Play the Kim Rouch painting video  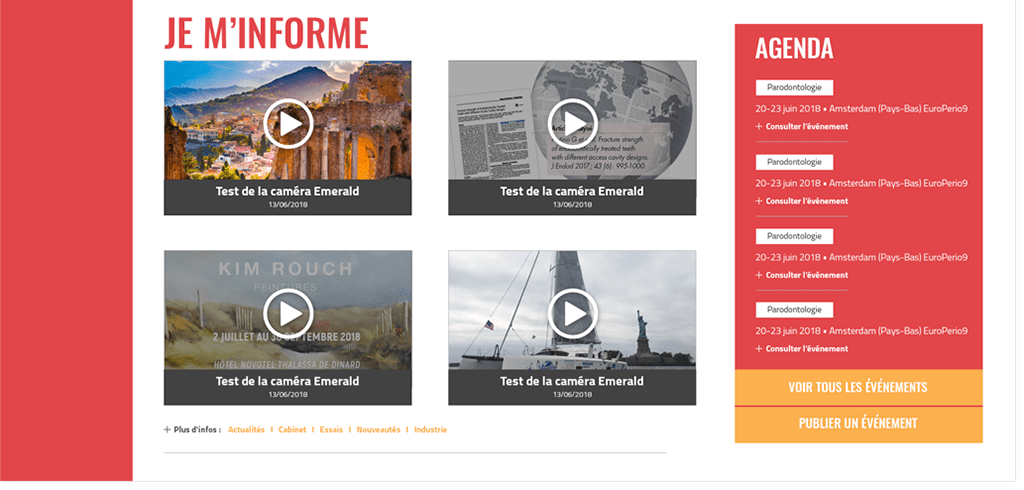pos(288,314)
